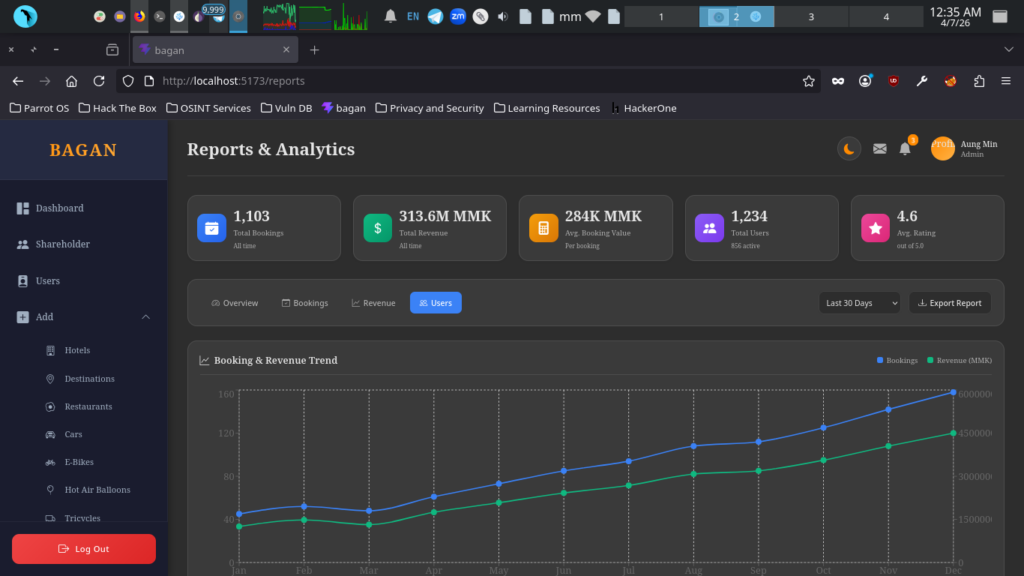Click the orange Avg. Booking Value icon

coord(543,228)
